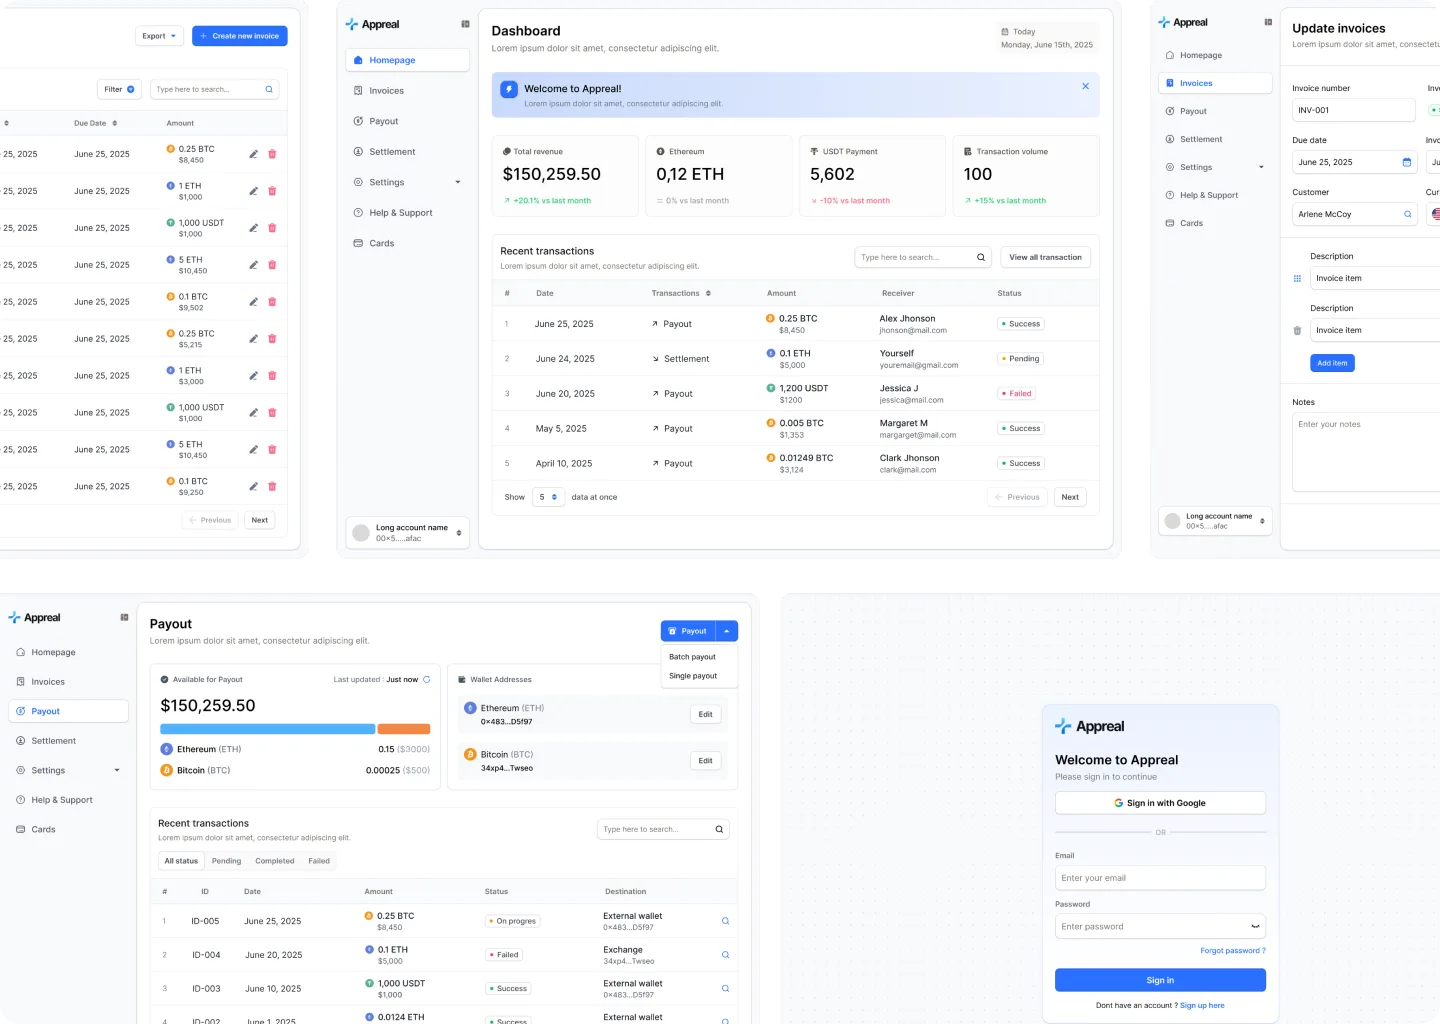Click the Appreal logo on the sign-in card
The image size is (1440, 1024).
1090,727
